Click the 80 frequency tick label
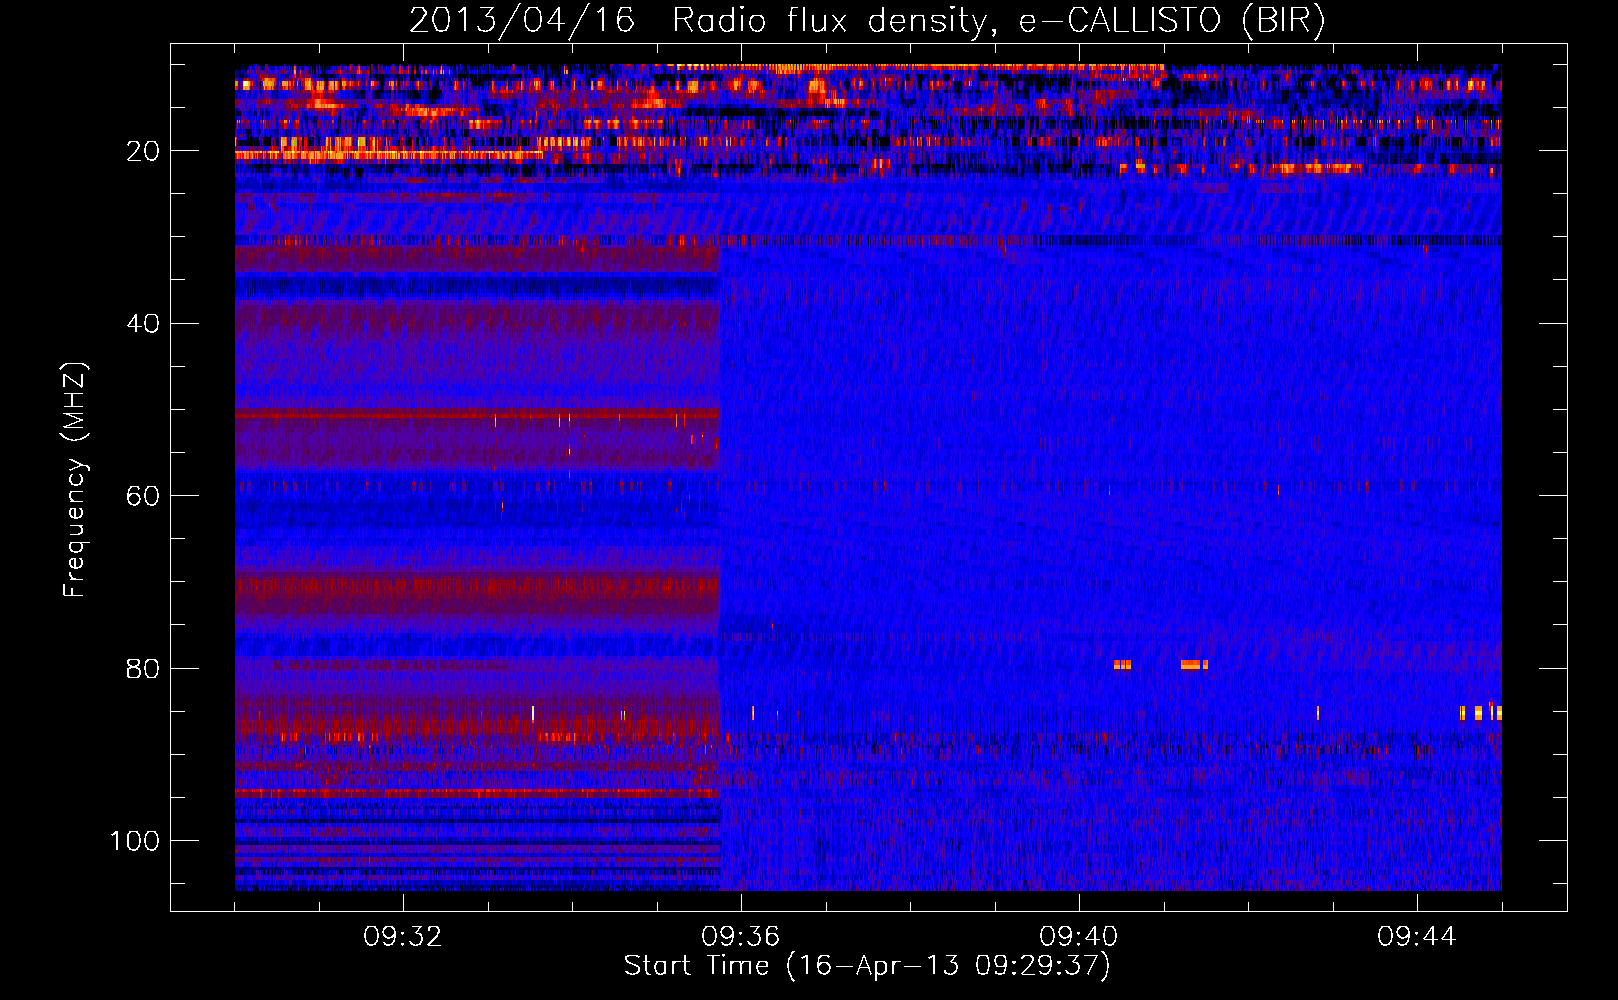The width and height of the screenshot is (1618, 1000). 143,669
